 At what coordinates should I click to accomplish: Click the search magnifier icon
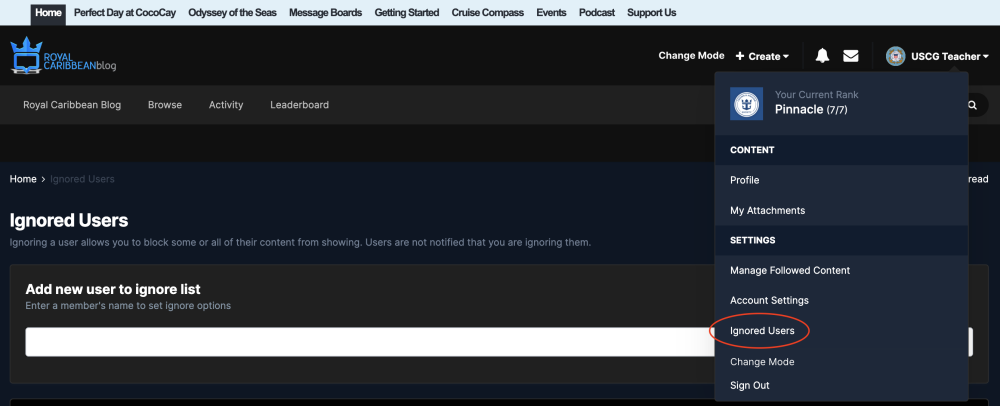coord(972,105)
